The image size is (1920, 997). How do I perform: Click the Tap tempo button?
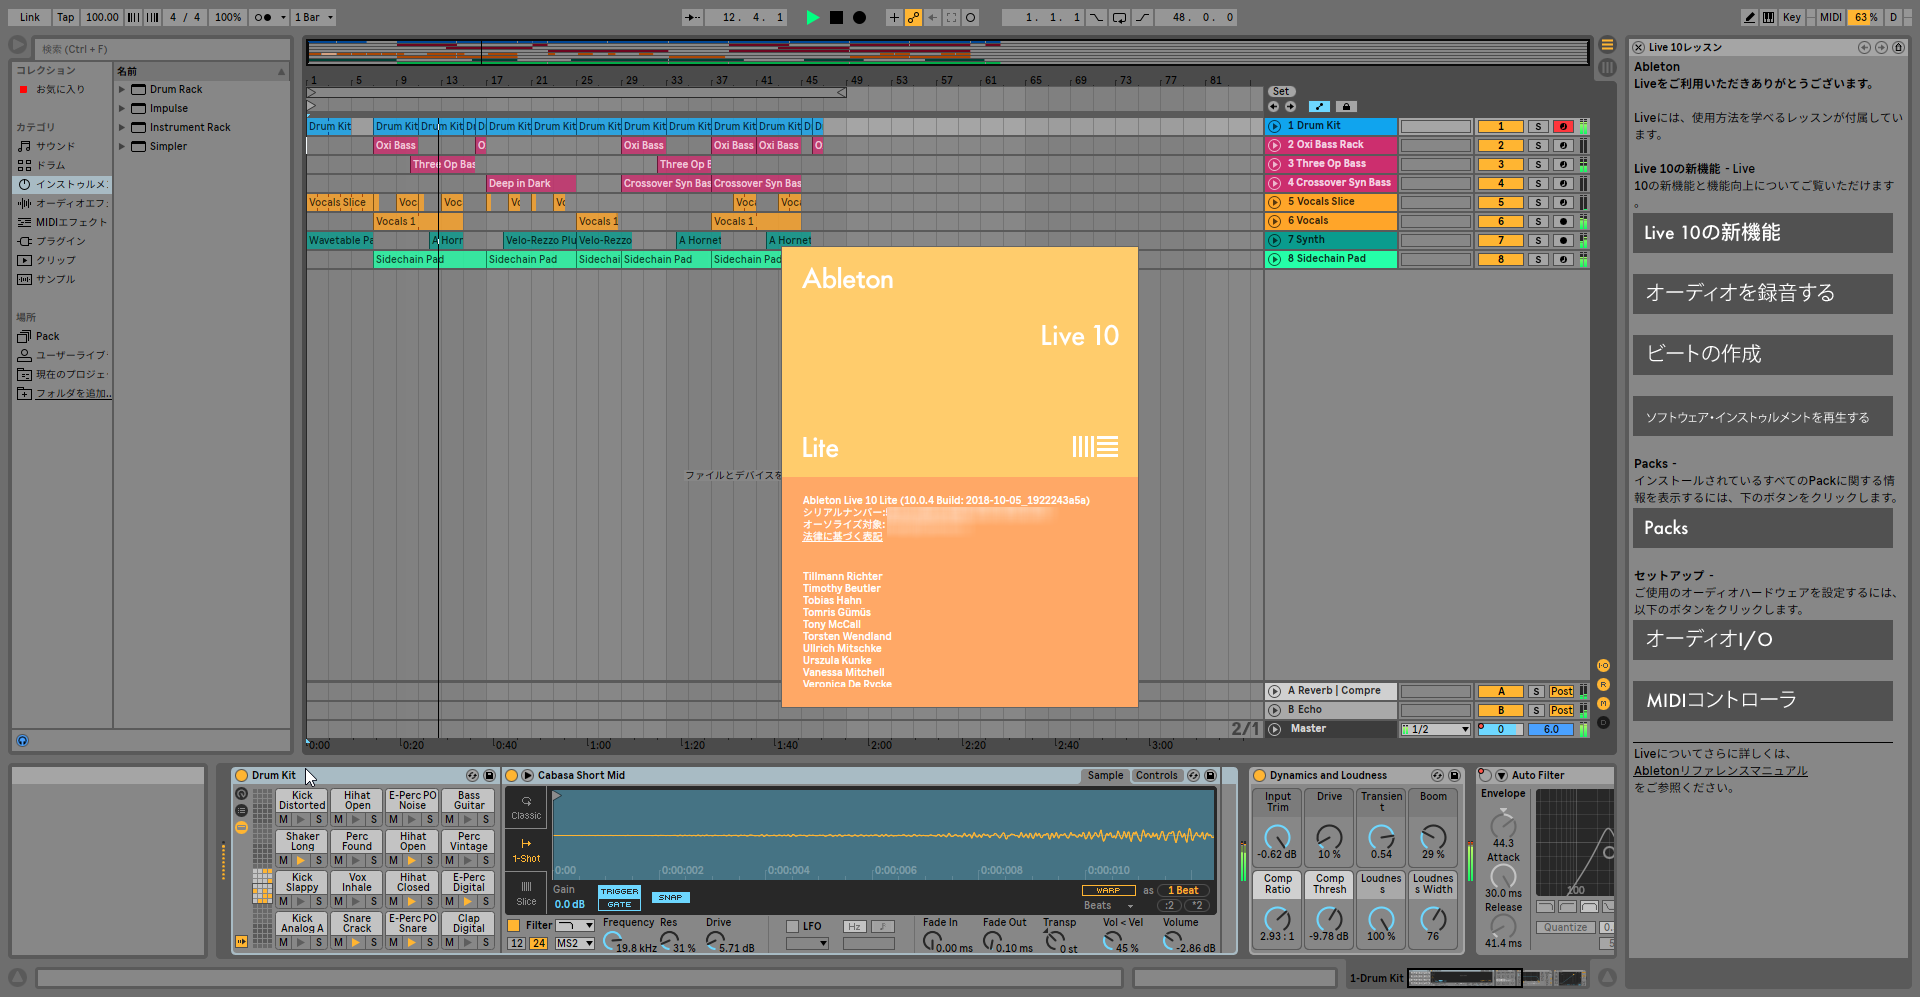65,17
